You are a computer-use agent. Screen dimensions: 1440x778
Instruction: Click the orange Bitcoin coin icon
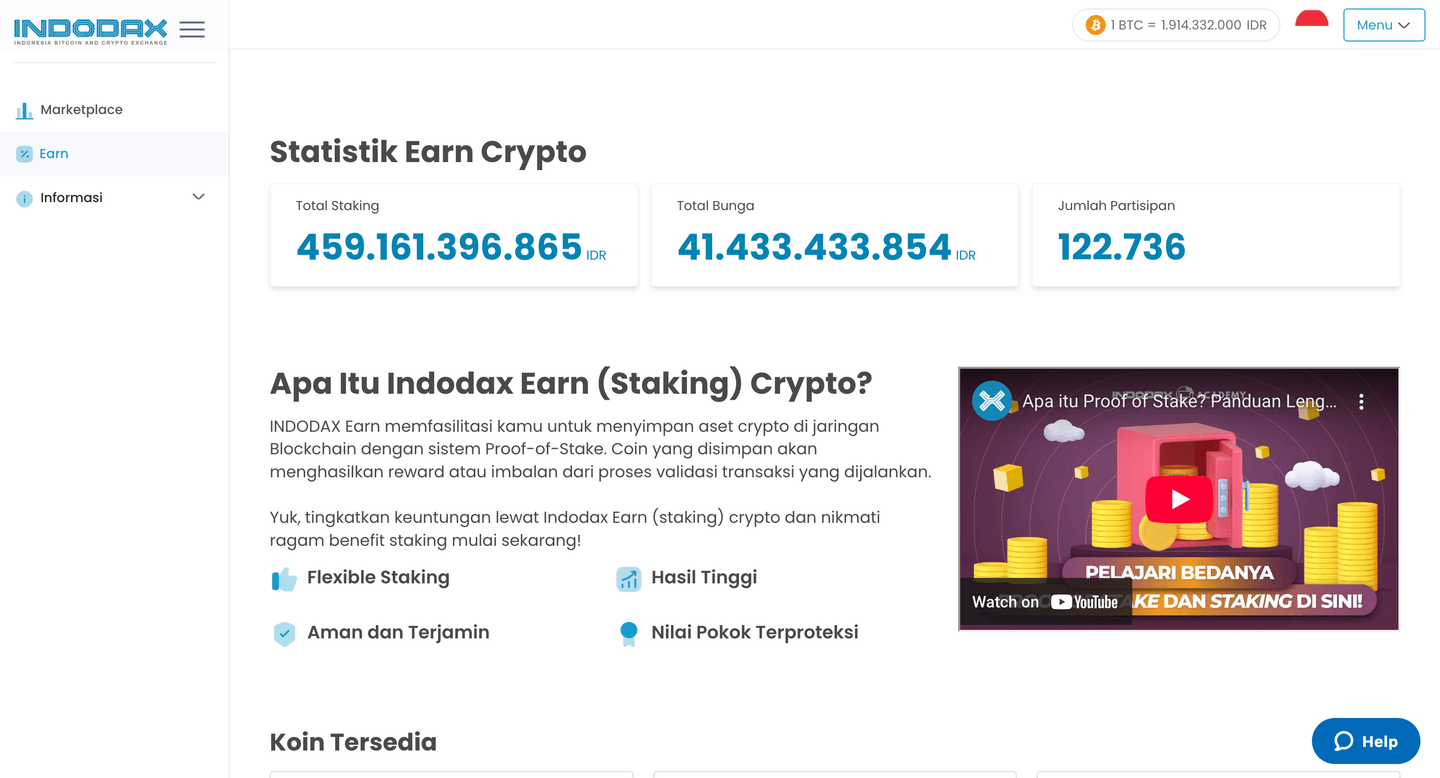1095,25
